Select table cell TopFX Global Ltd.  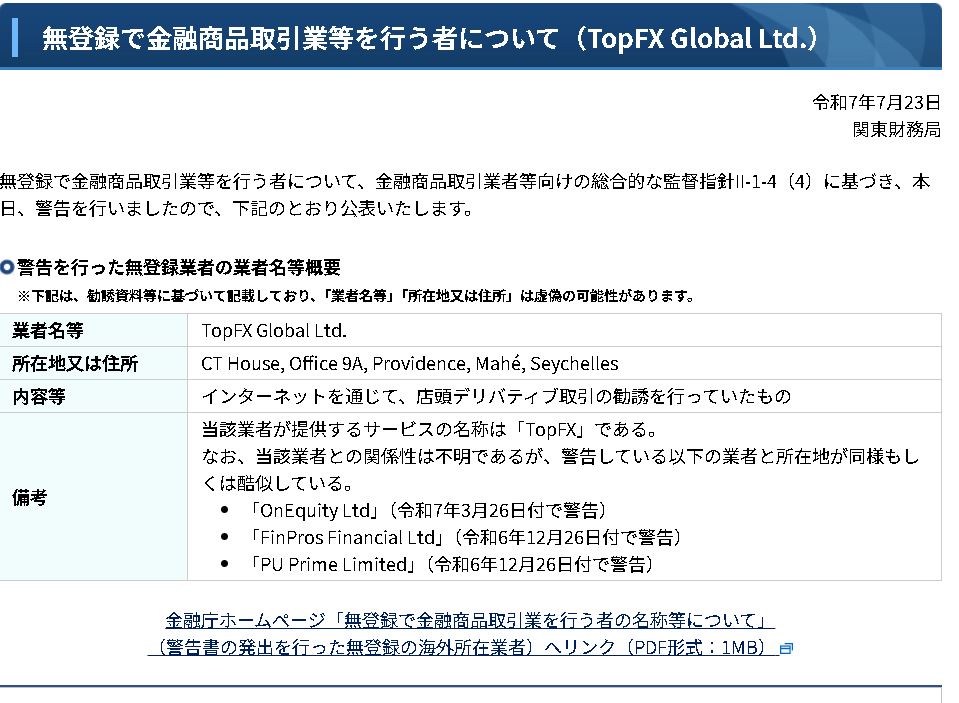click(x=565, y=330)
